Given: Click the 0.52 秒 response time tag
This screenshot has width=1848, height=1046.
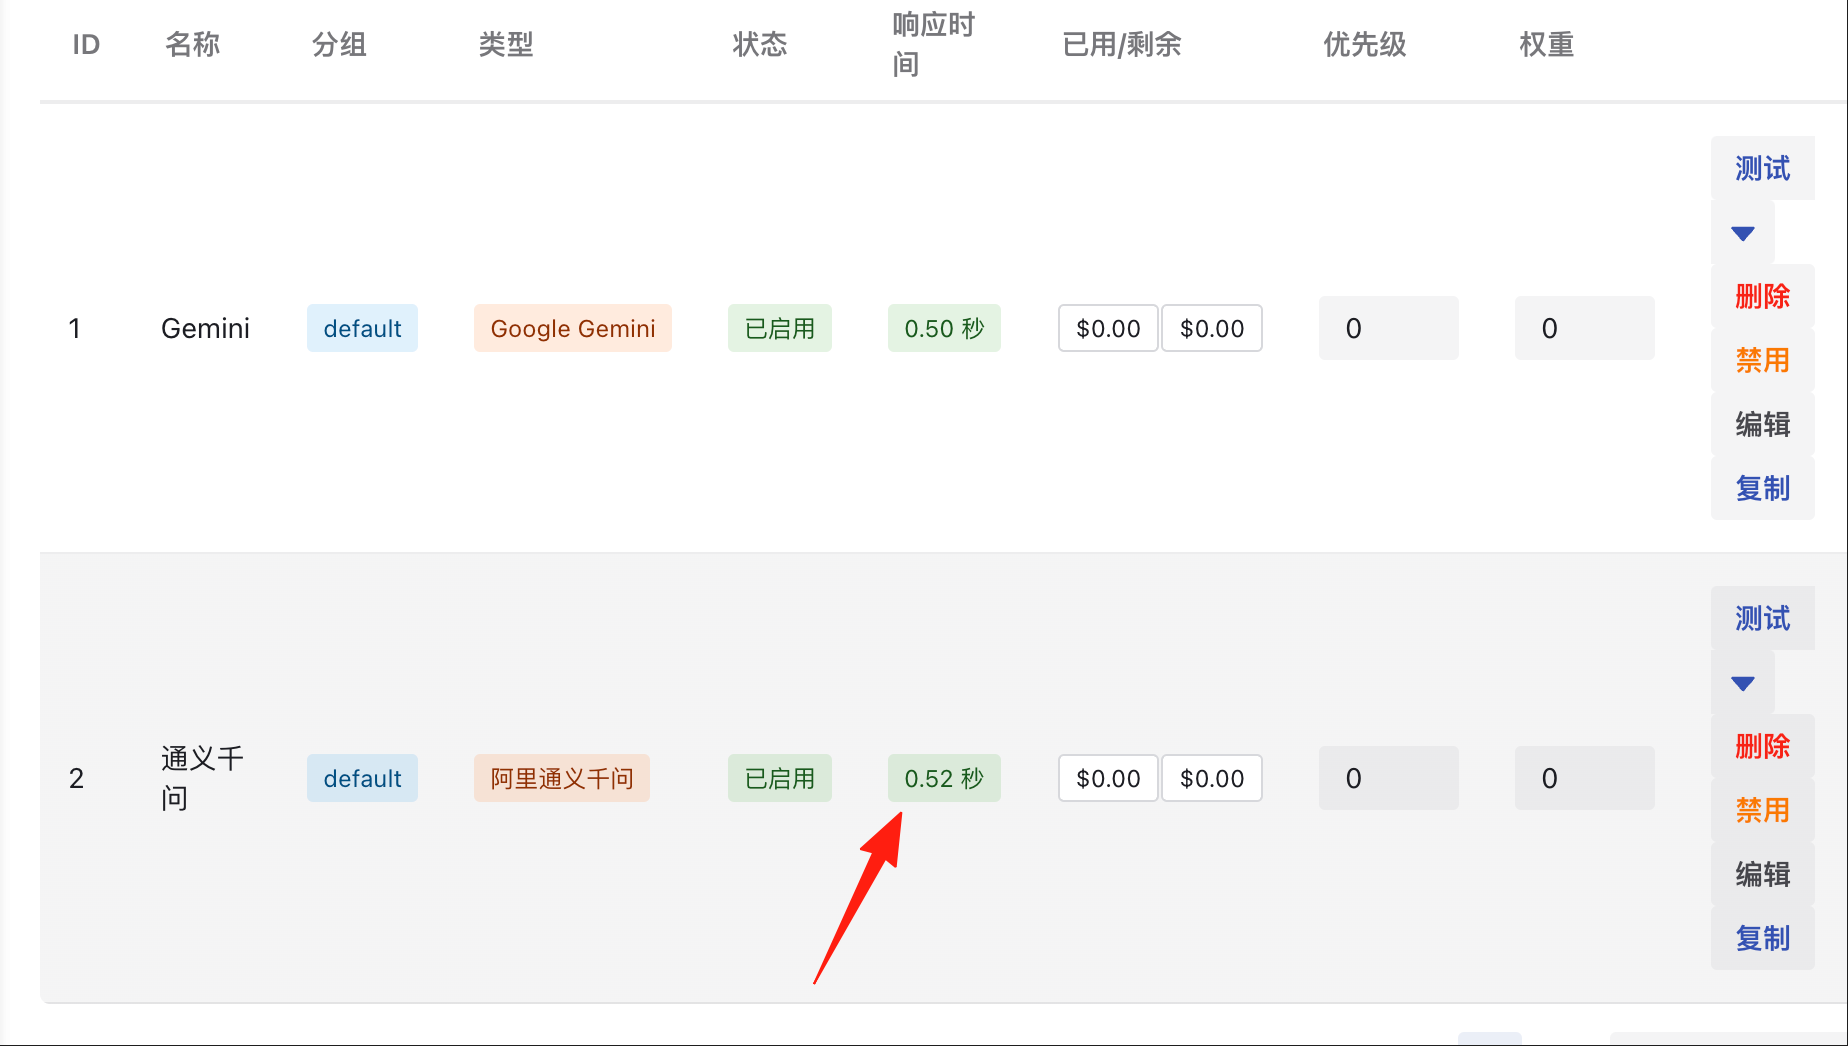Looking at the screenshot, I should pos(944,778).
